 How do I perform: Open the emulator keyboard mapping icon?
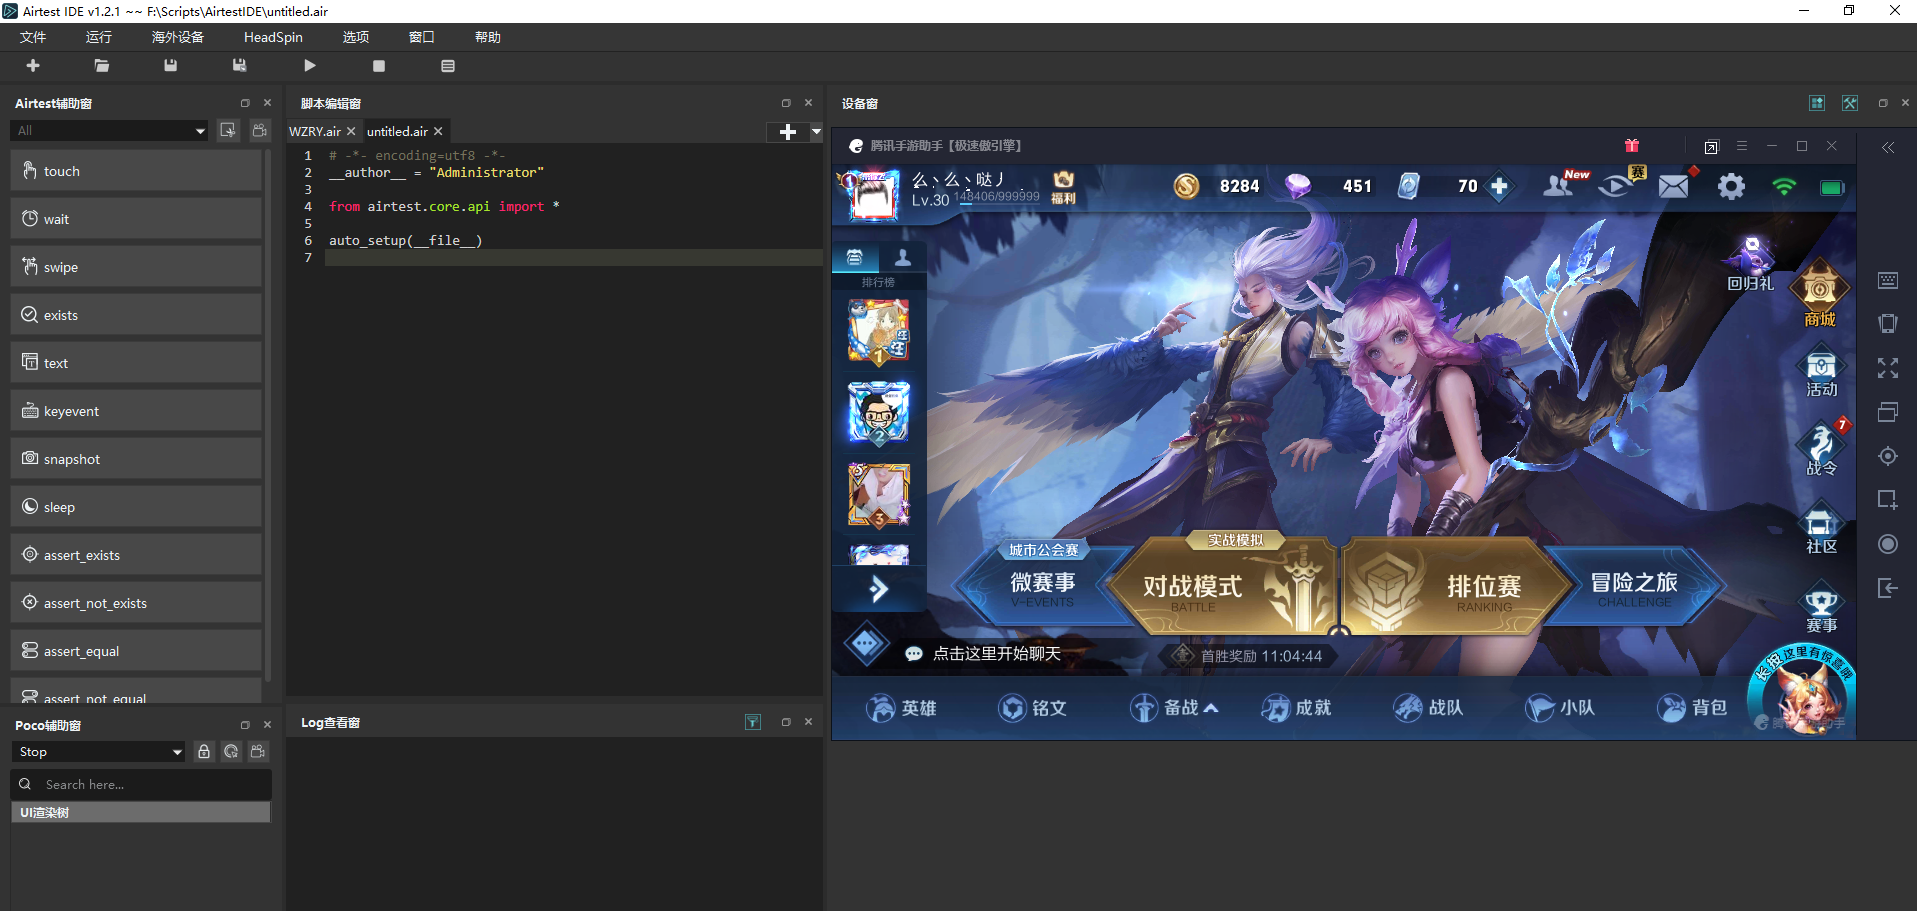pos(1888,280)
